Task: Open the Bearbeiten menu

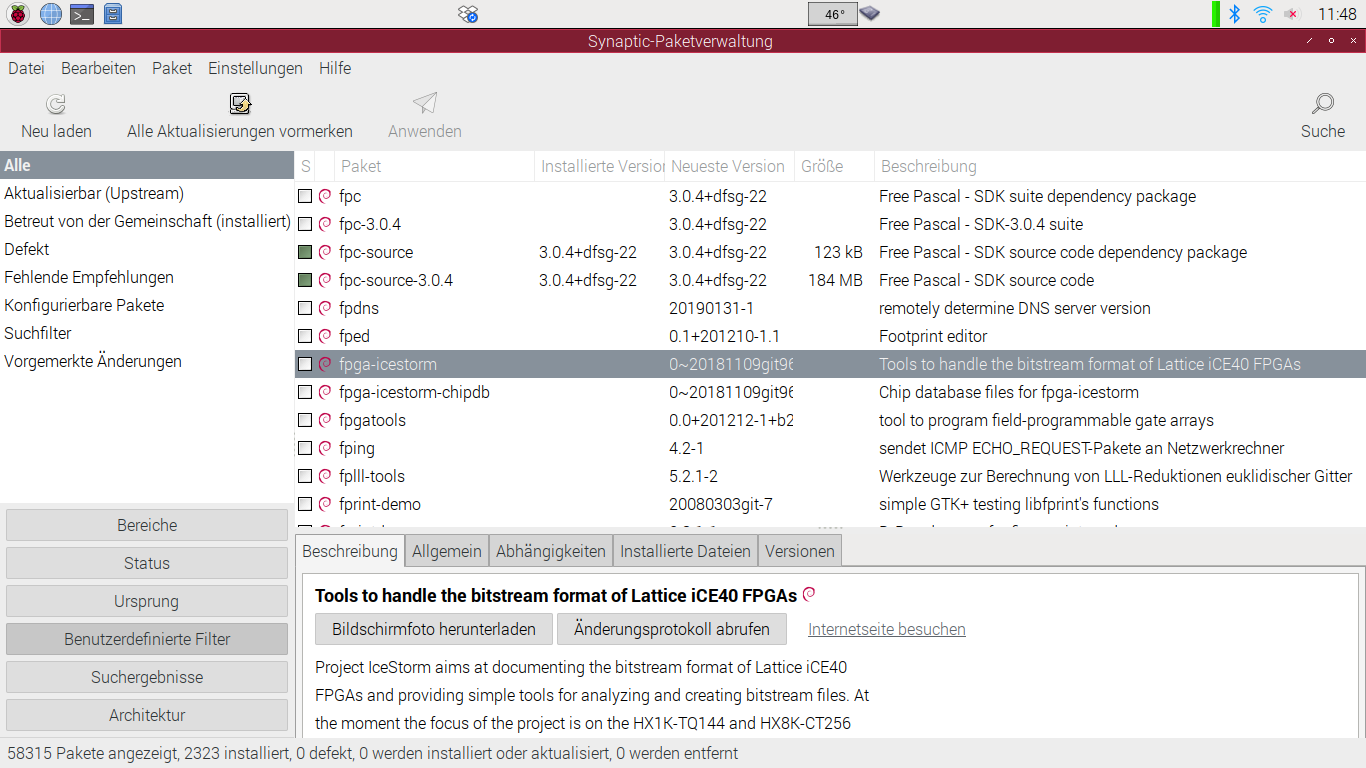Action: pos(98,68)
